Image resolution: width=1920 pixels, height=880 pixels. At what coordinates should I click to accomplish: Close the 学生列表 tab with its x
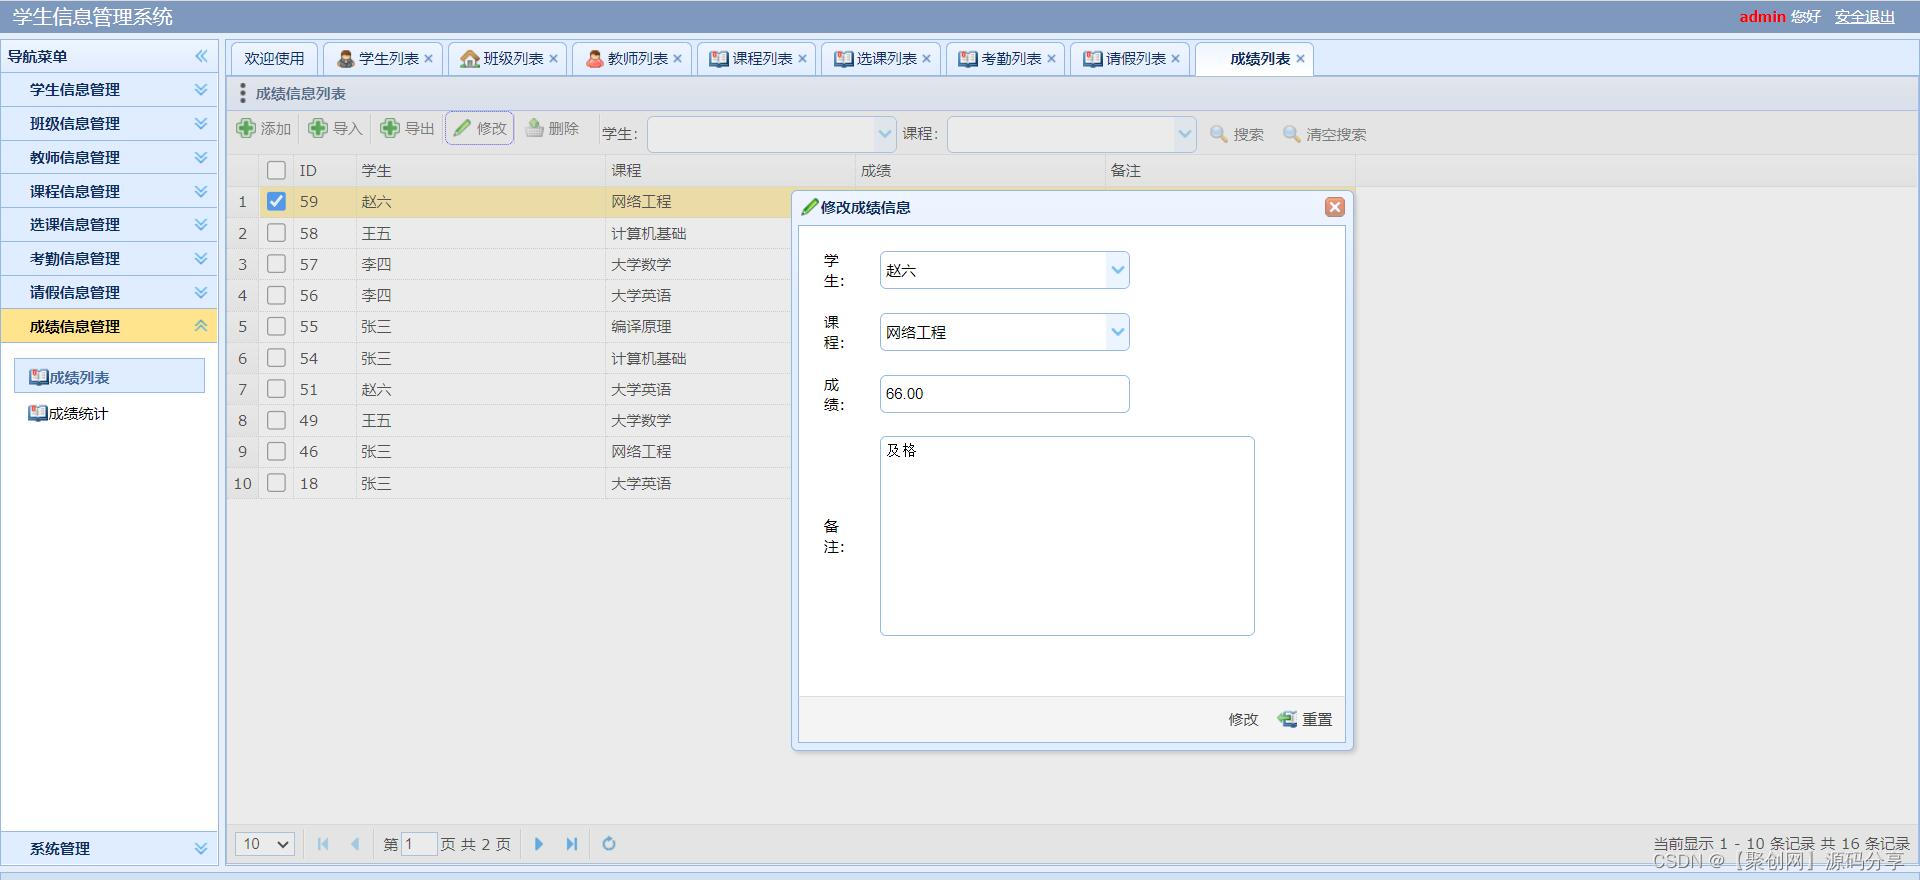(429, 59)
